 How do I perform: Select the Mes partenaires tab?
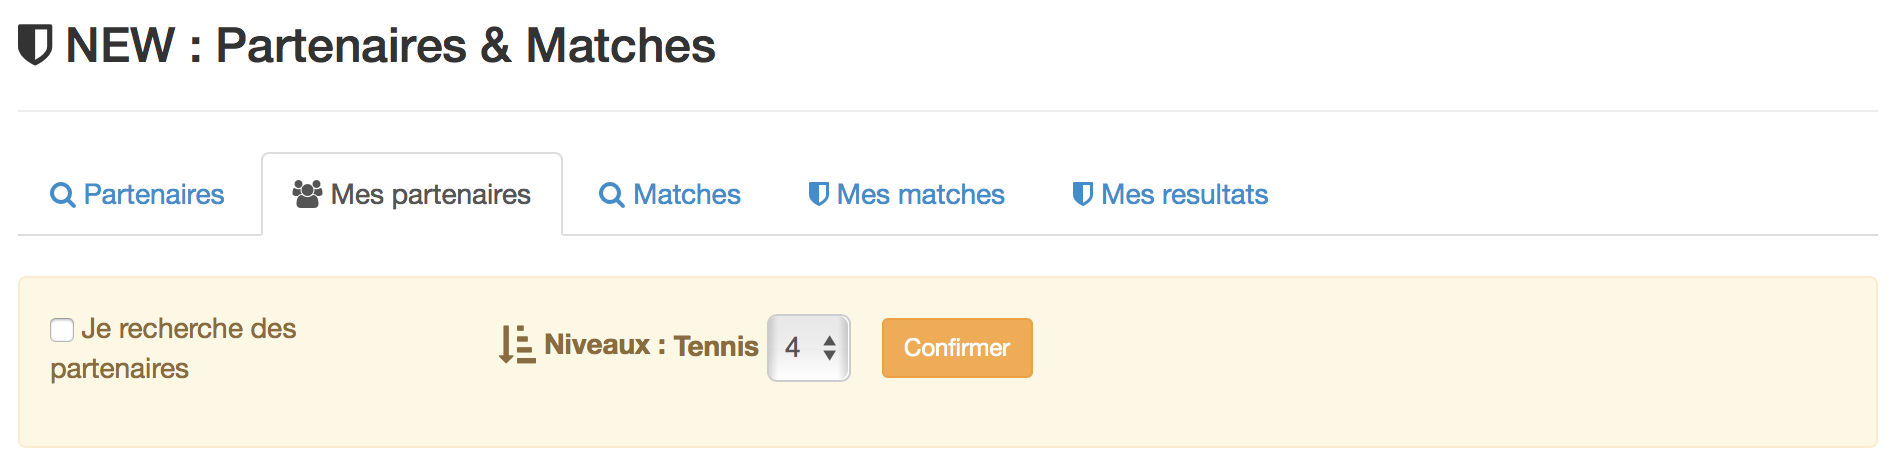[x=412, y=194]
